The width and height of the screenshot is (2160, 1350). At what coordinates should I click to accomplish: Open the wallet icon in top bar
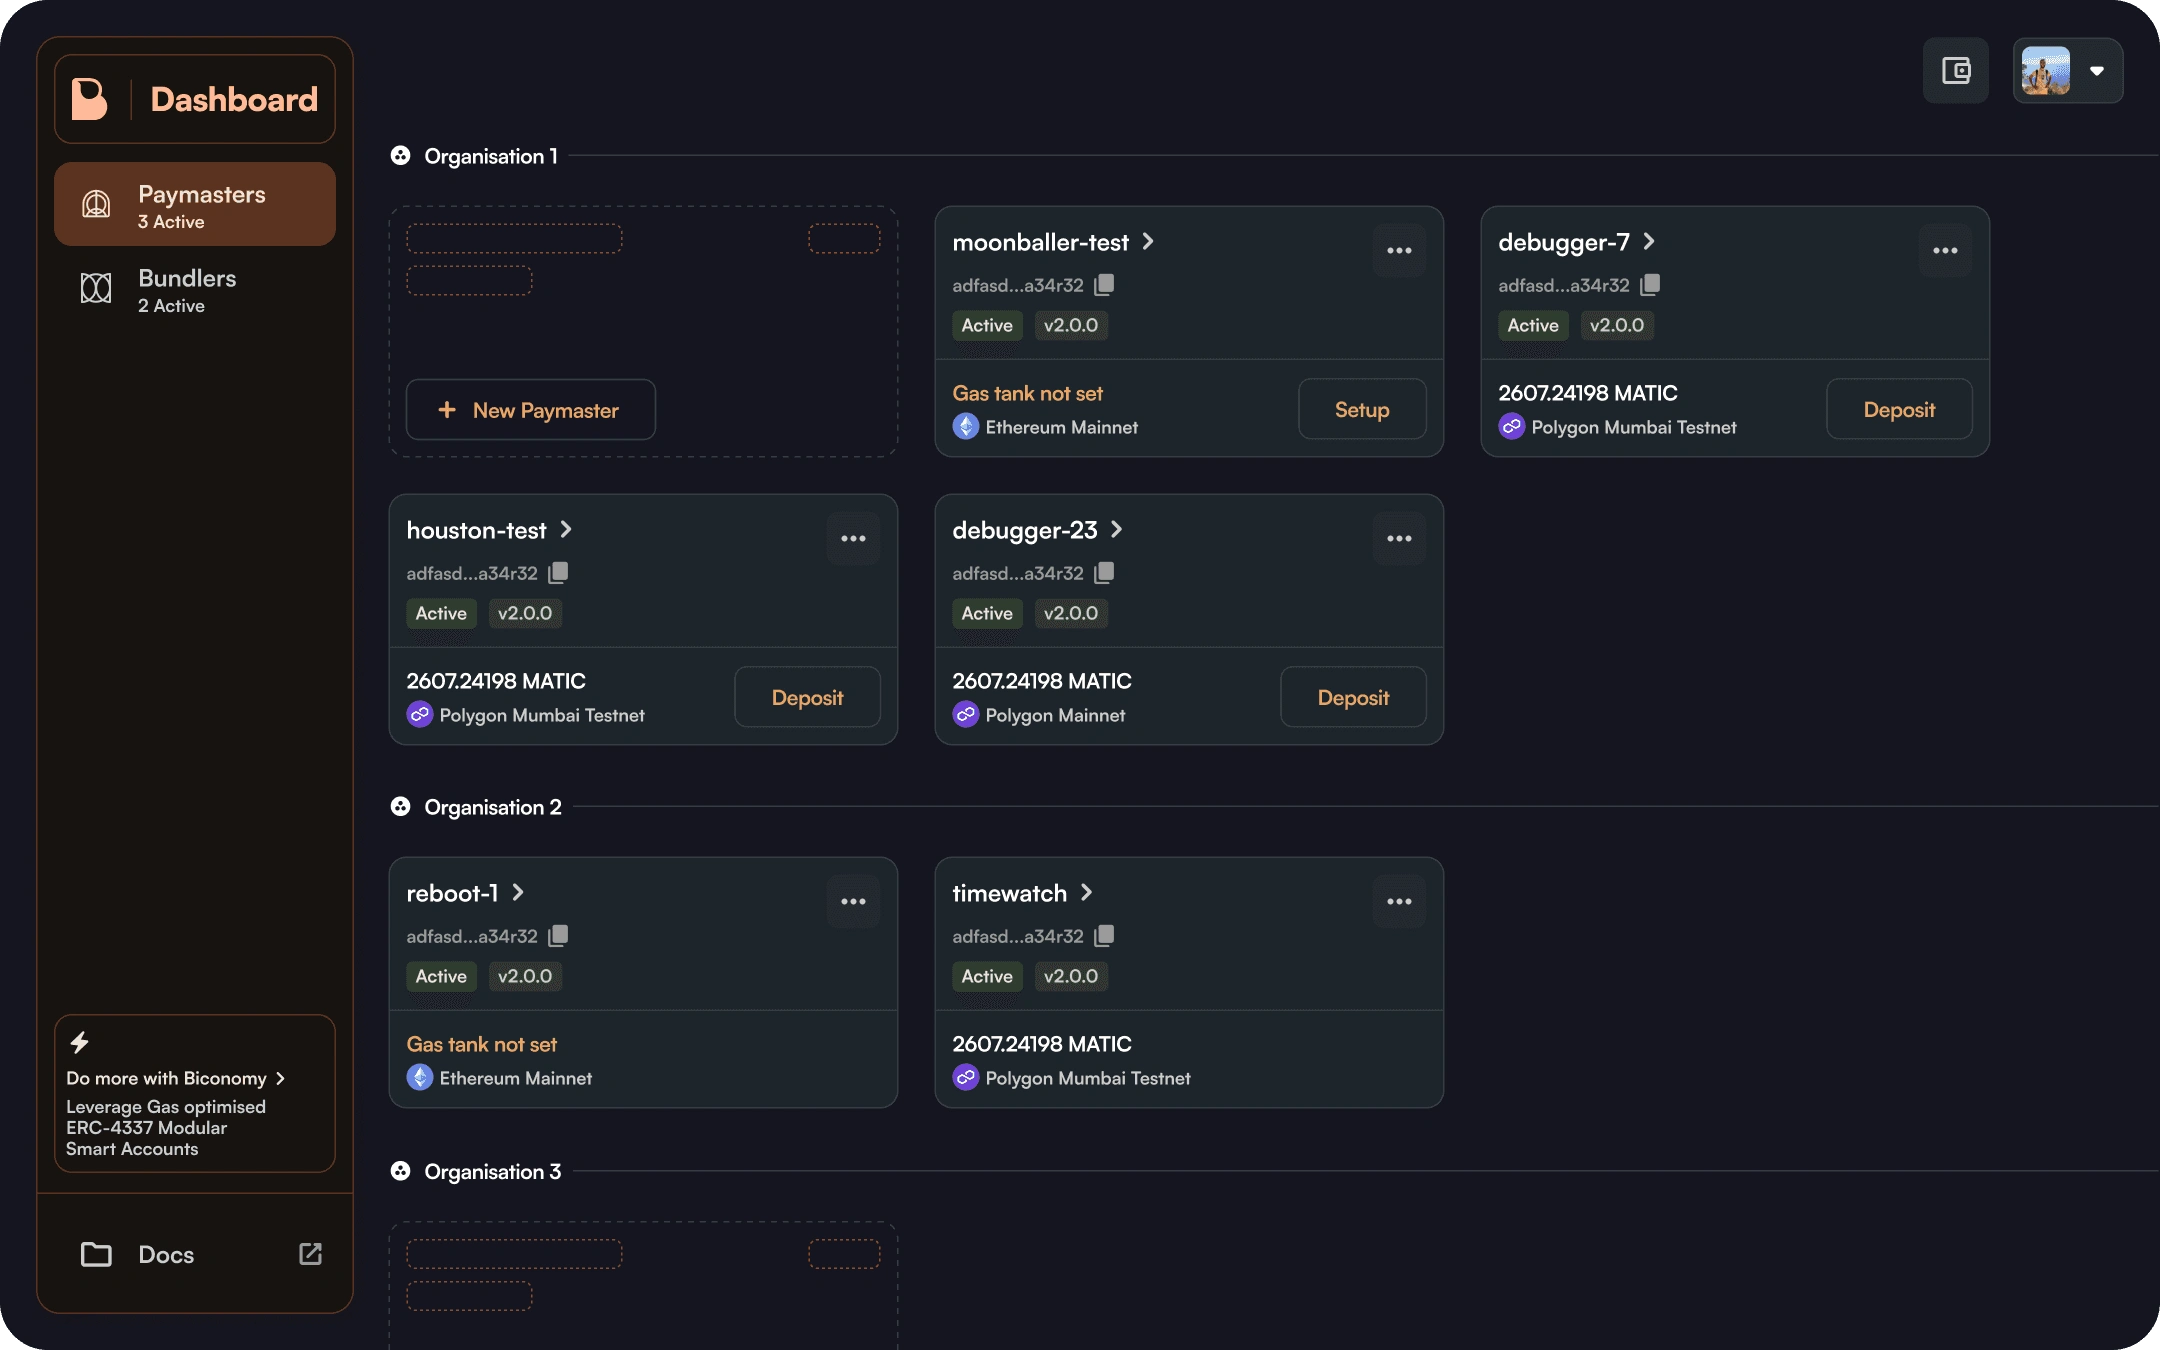[x=1955, y=71]
